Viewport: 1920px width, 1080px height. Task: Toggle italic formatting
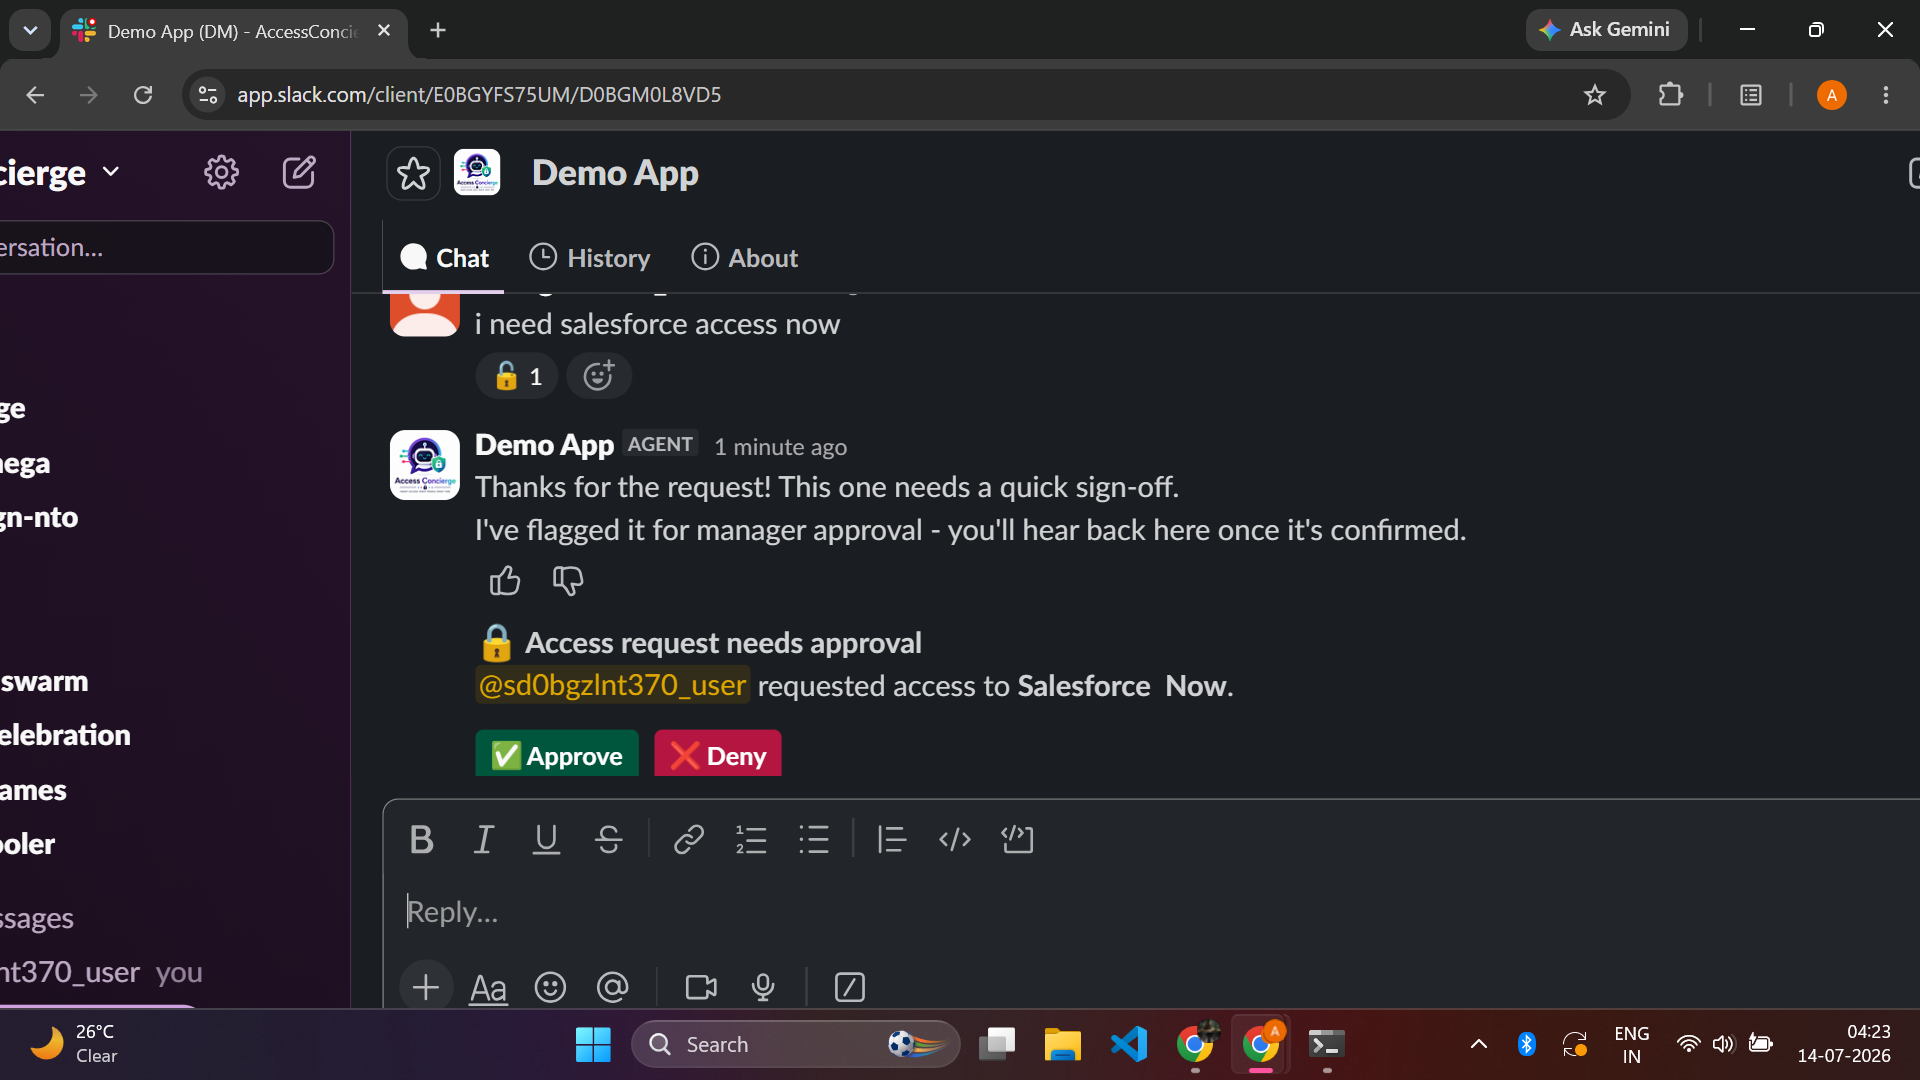coord(484,840)
